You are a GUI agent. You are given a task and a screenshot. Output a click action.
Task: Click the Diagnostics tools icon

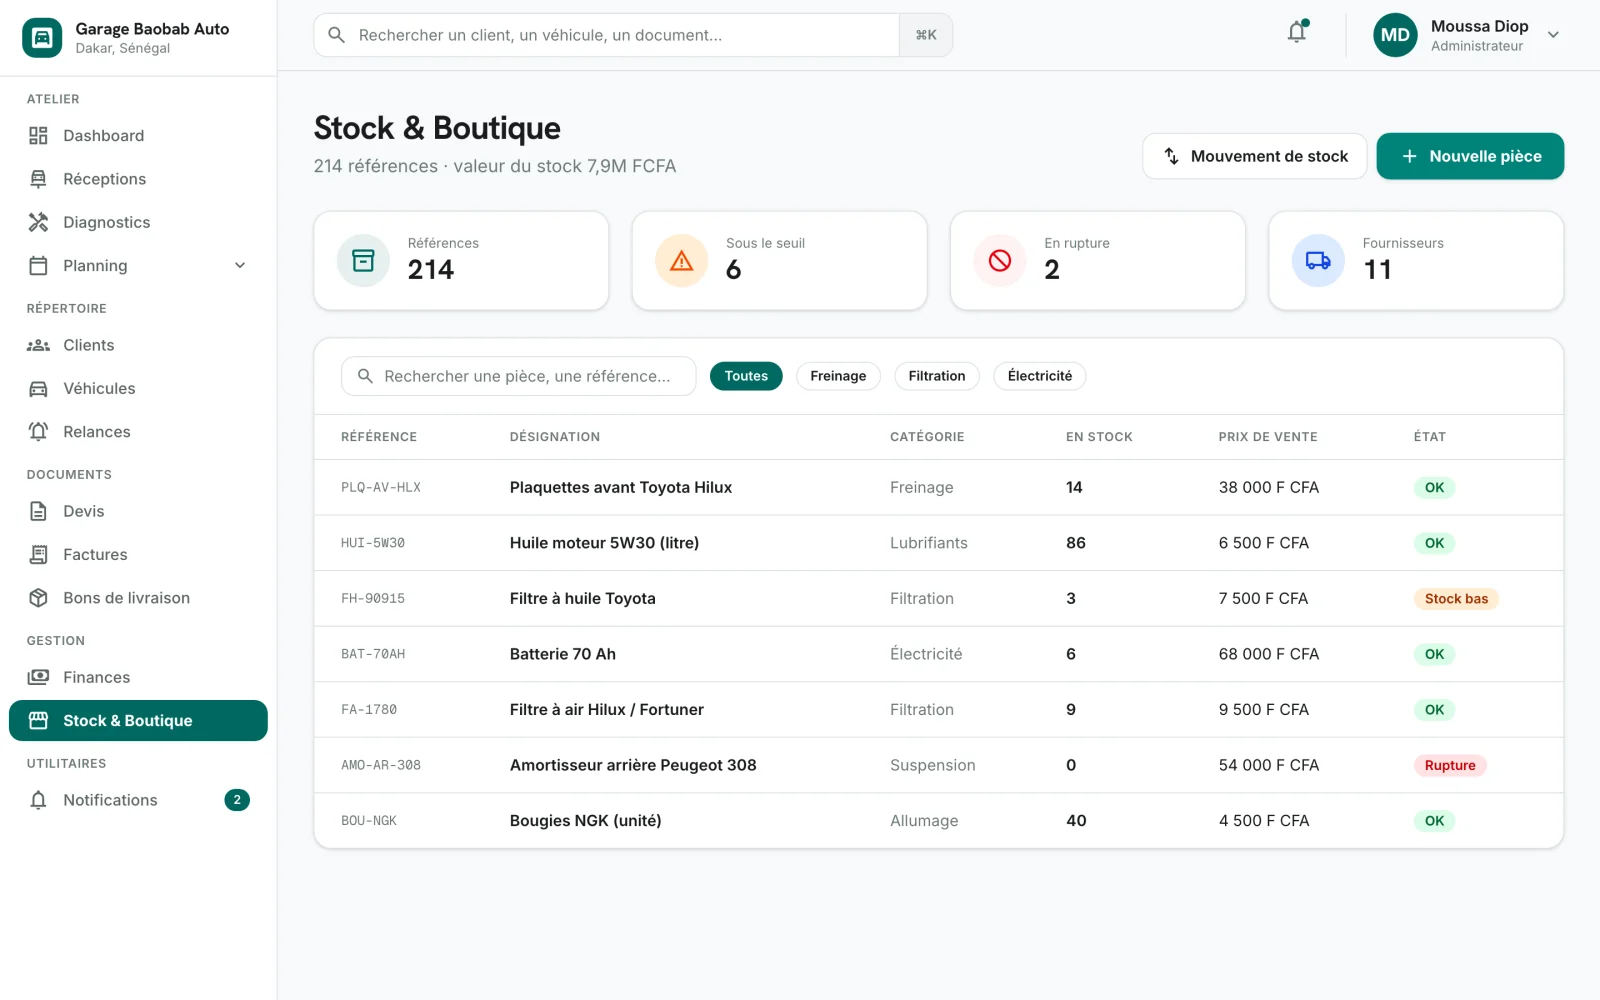point(38,222)
